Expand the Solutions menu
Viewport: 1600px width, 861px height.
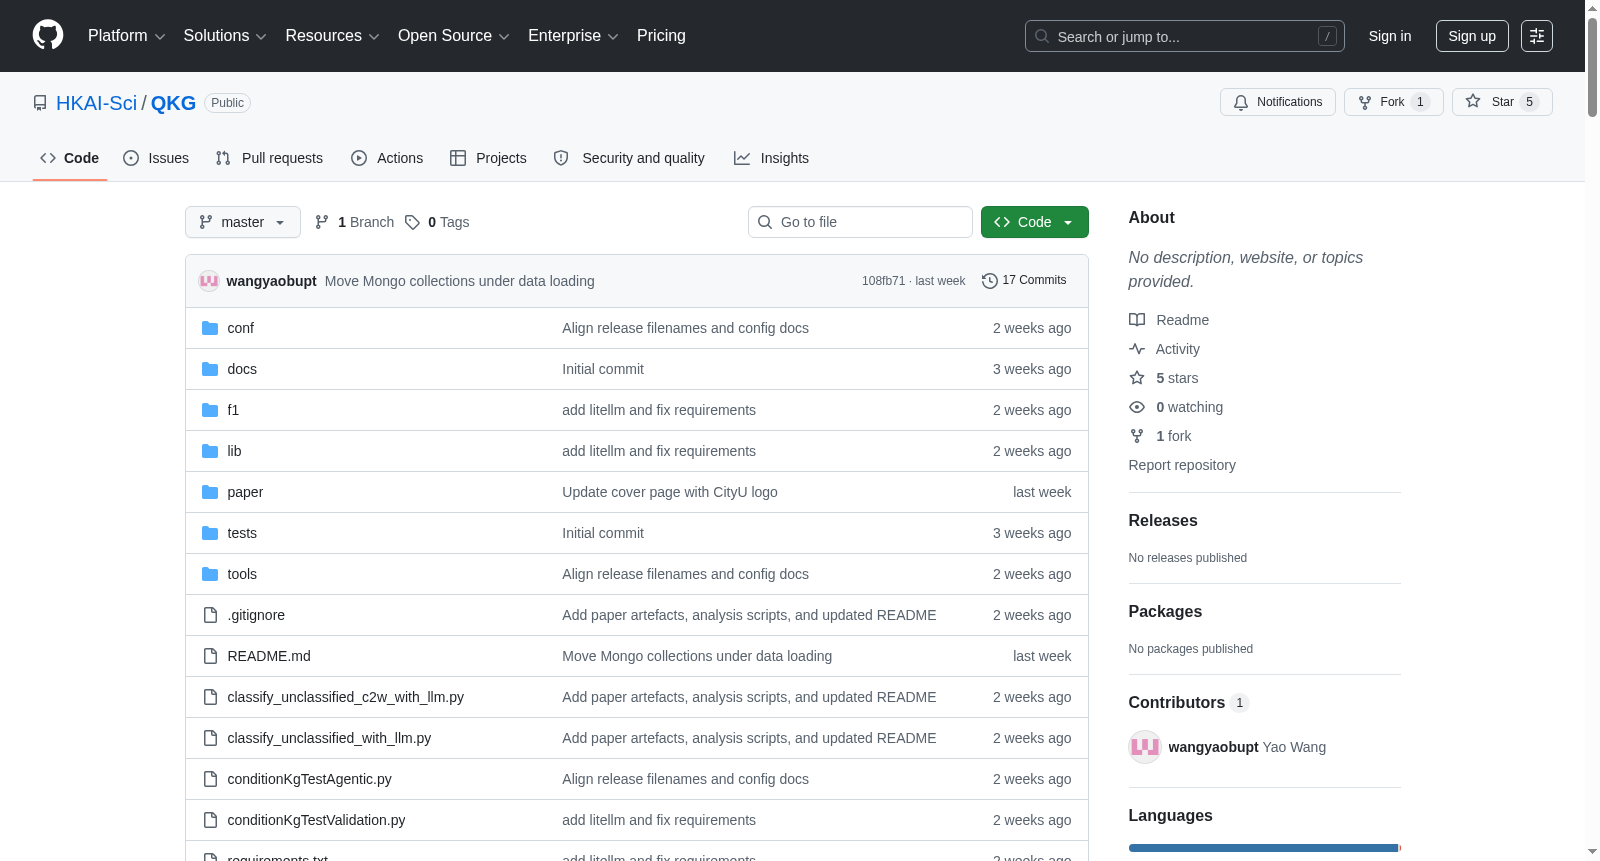[x=225, y=36]
